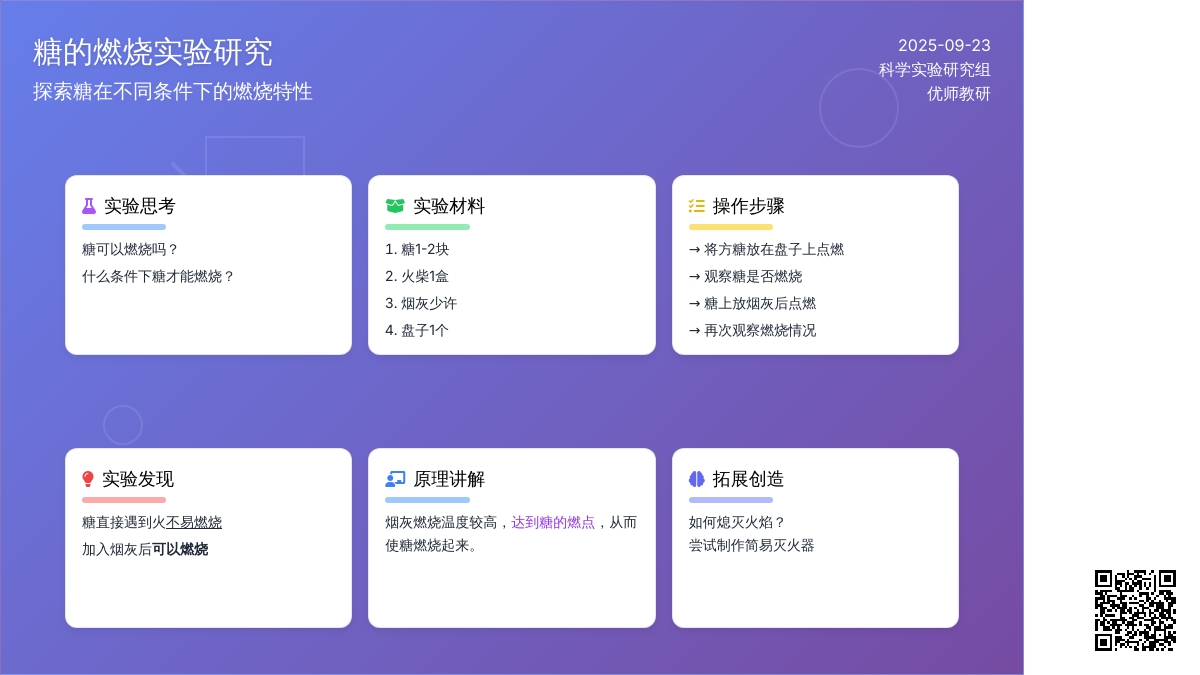Click the green box icon beside 实验材料
This screenshot has width=1200, height=675.
pyautogui.click(x=395, y=206)
